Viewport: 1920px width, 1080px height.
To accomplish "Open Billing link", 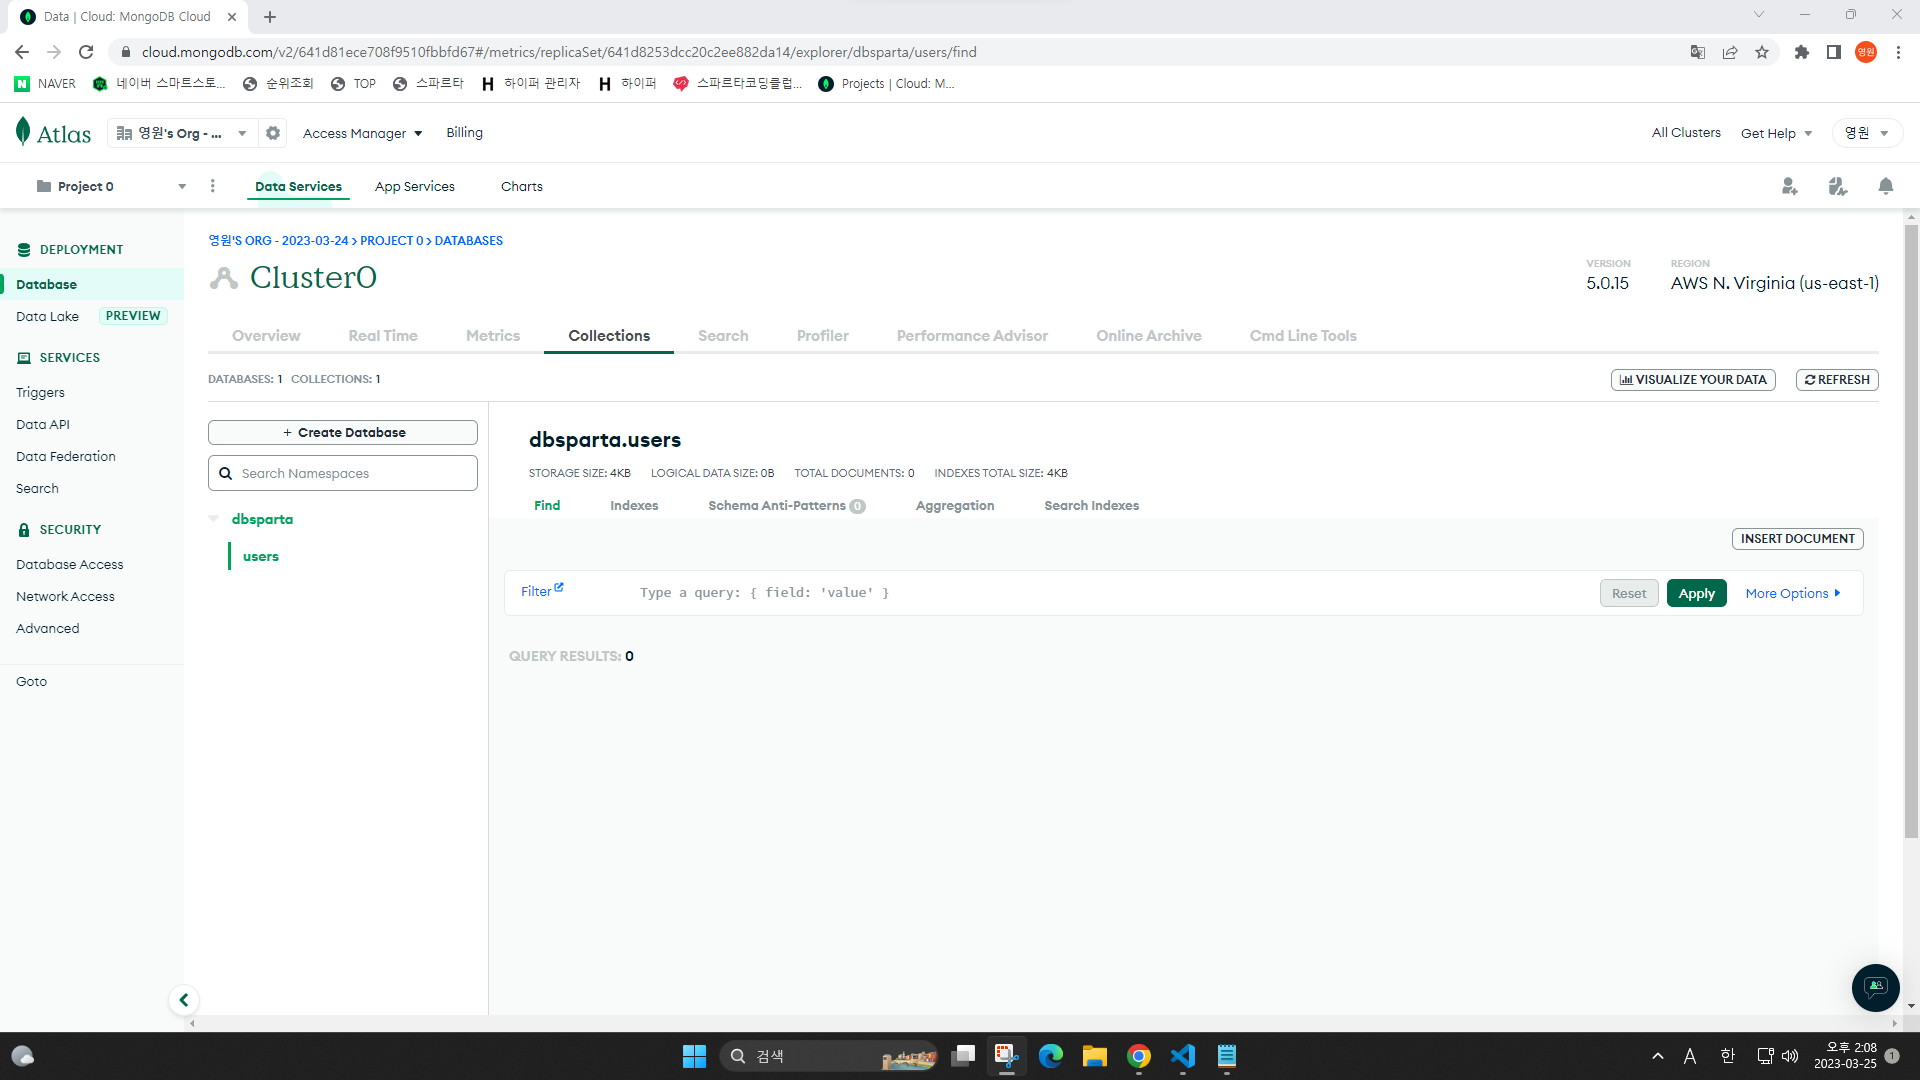I will pos(464,133).
